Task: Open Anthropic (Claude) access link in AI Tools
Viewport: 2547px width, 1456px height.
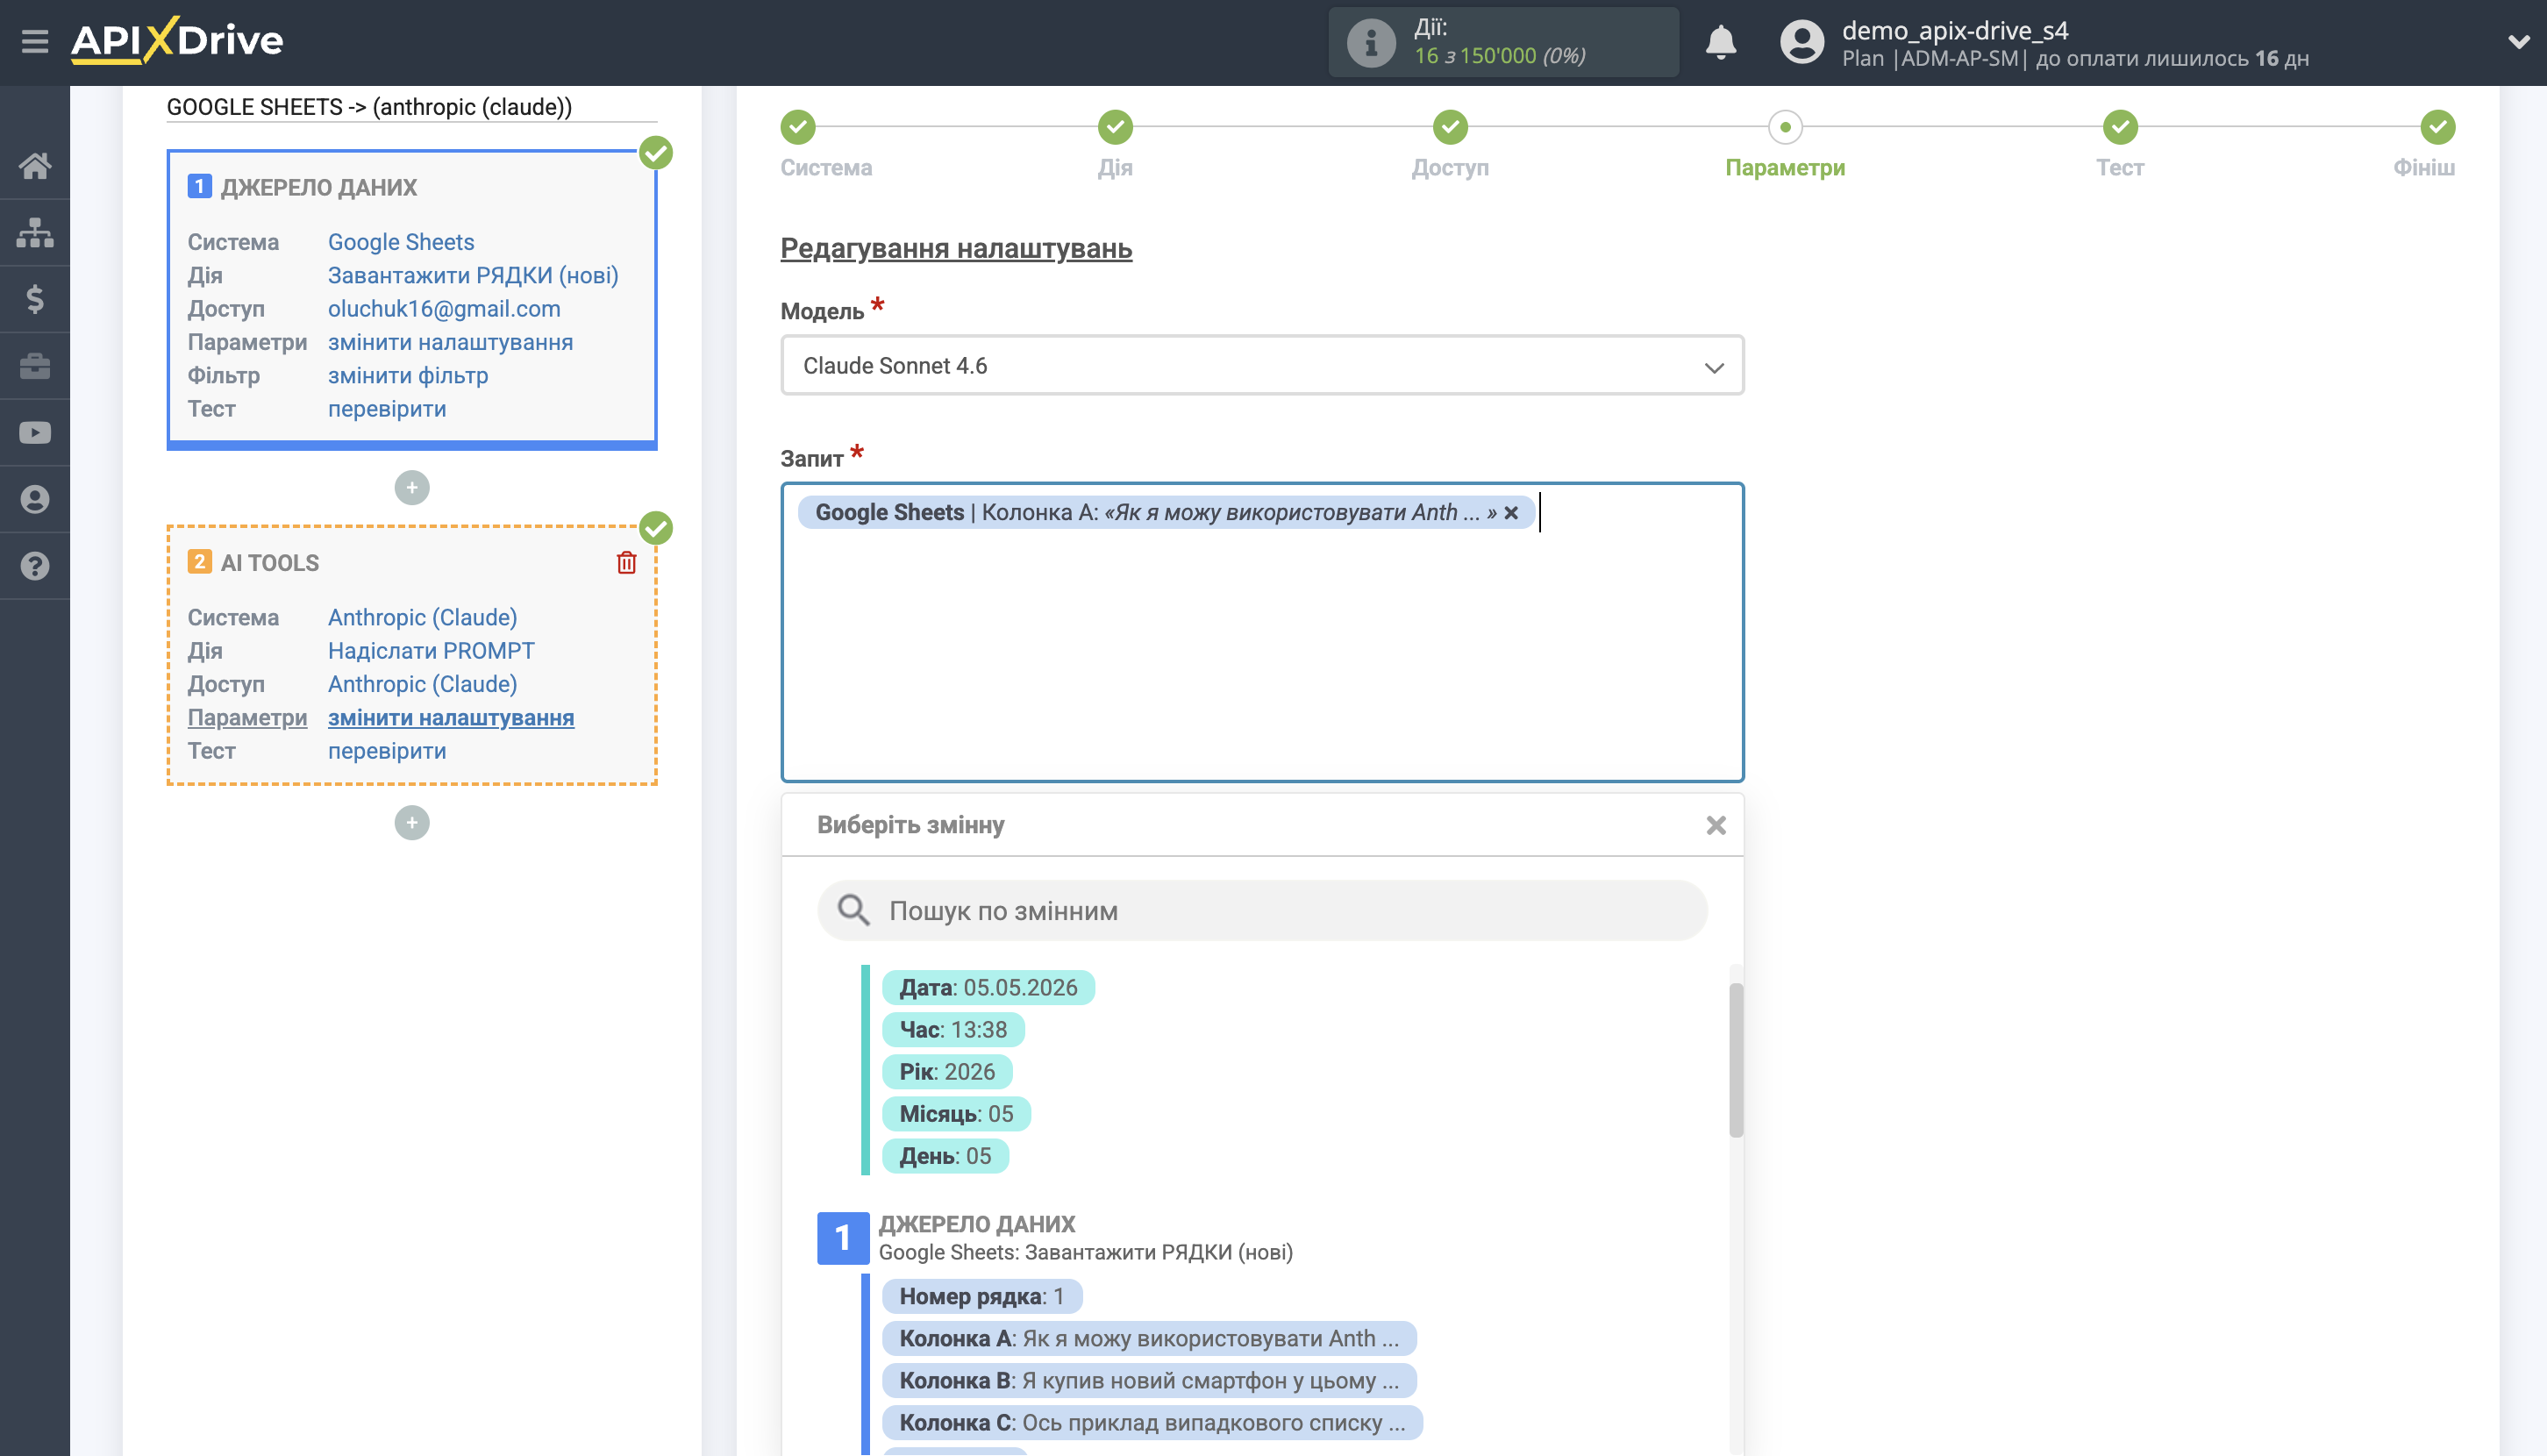Action: click(x=422, y=684)
